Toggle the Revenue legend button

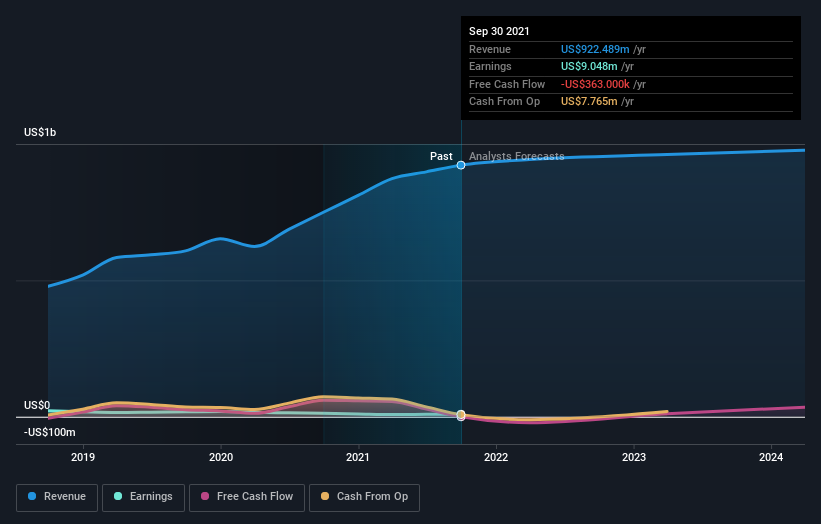57,497
